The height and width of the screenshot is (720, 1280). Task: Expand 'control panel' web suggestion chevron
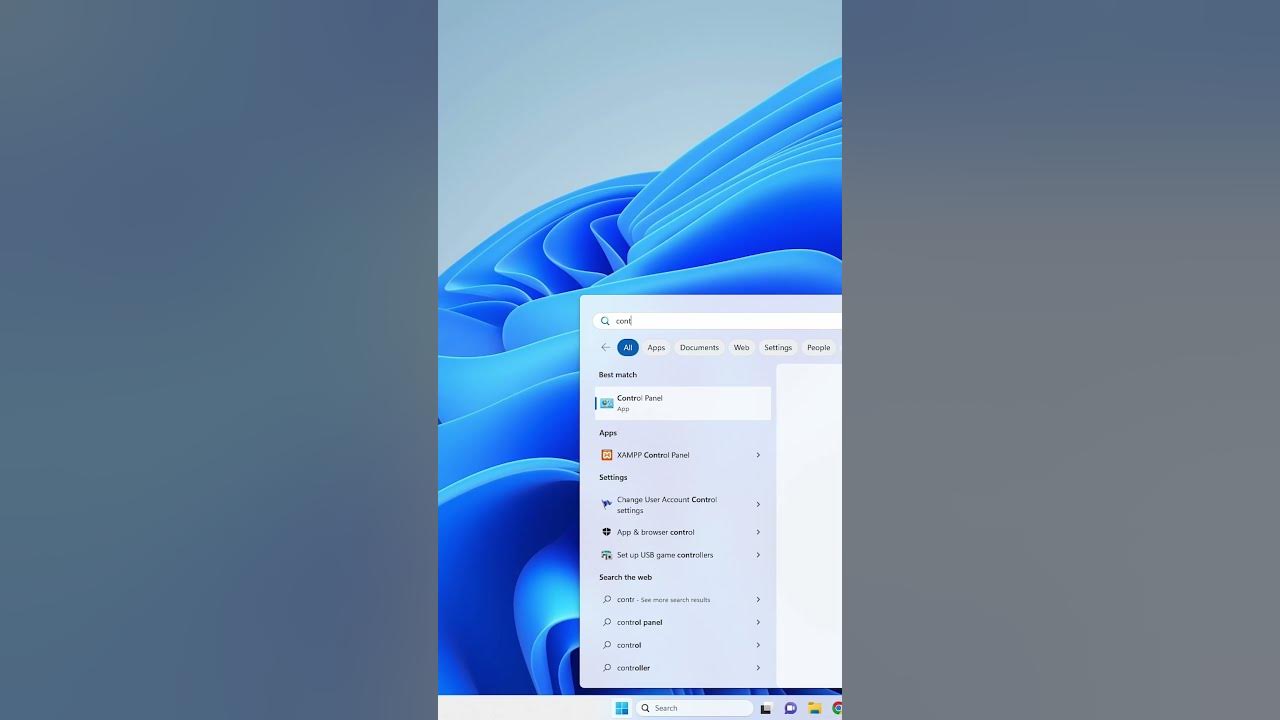point(758,622)
